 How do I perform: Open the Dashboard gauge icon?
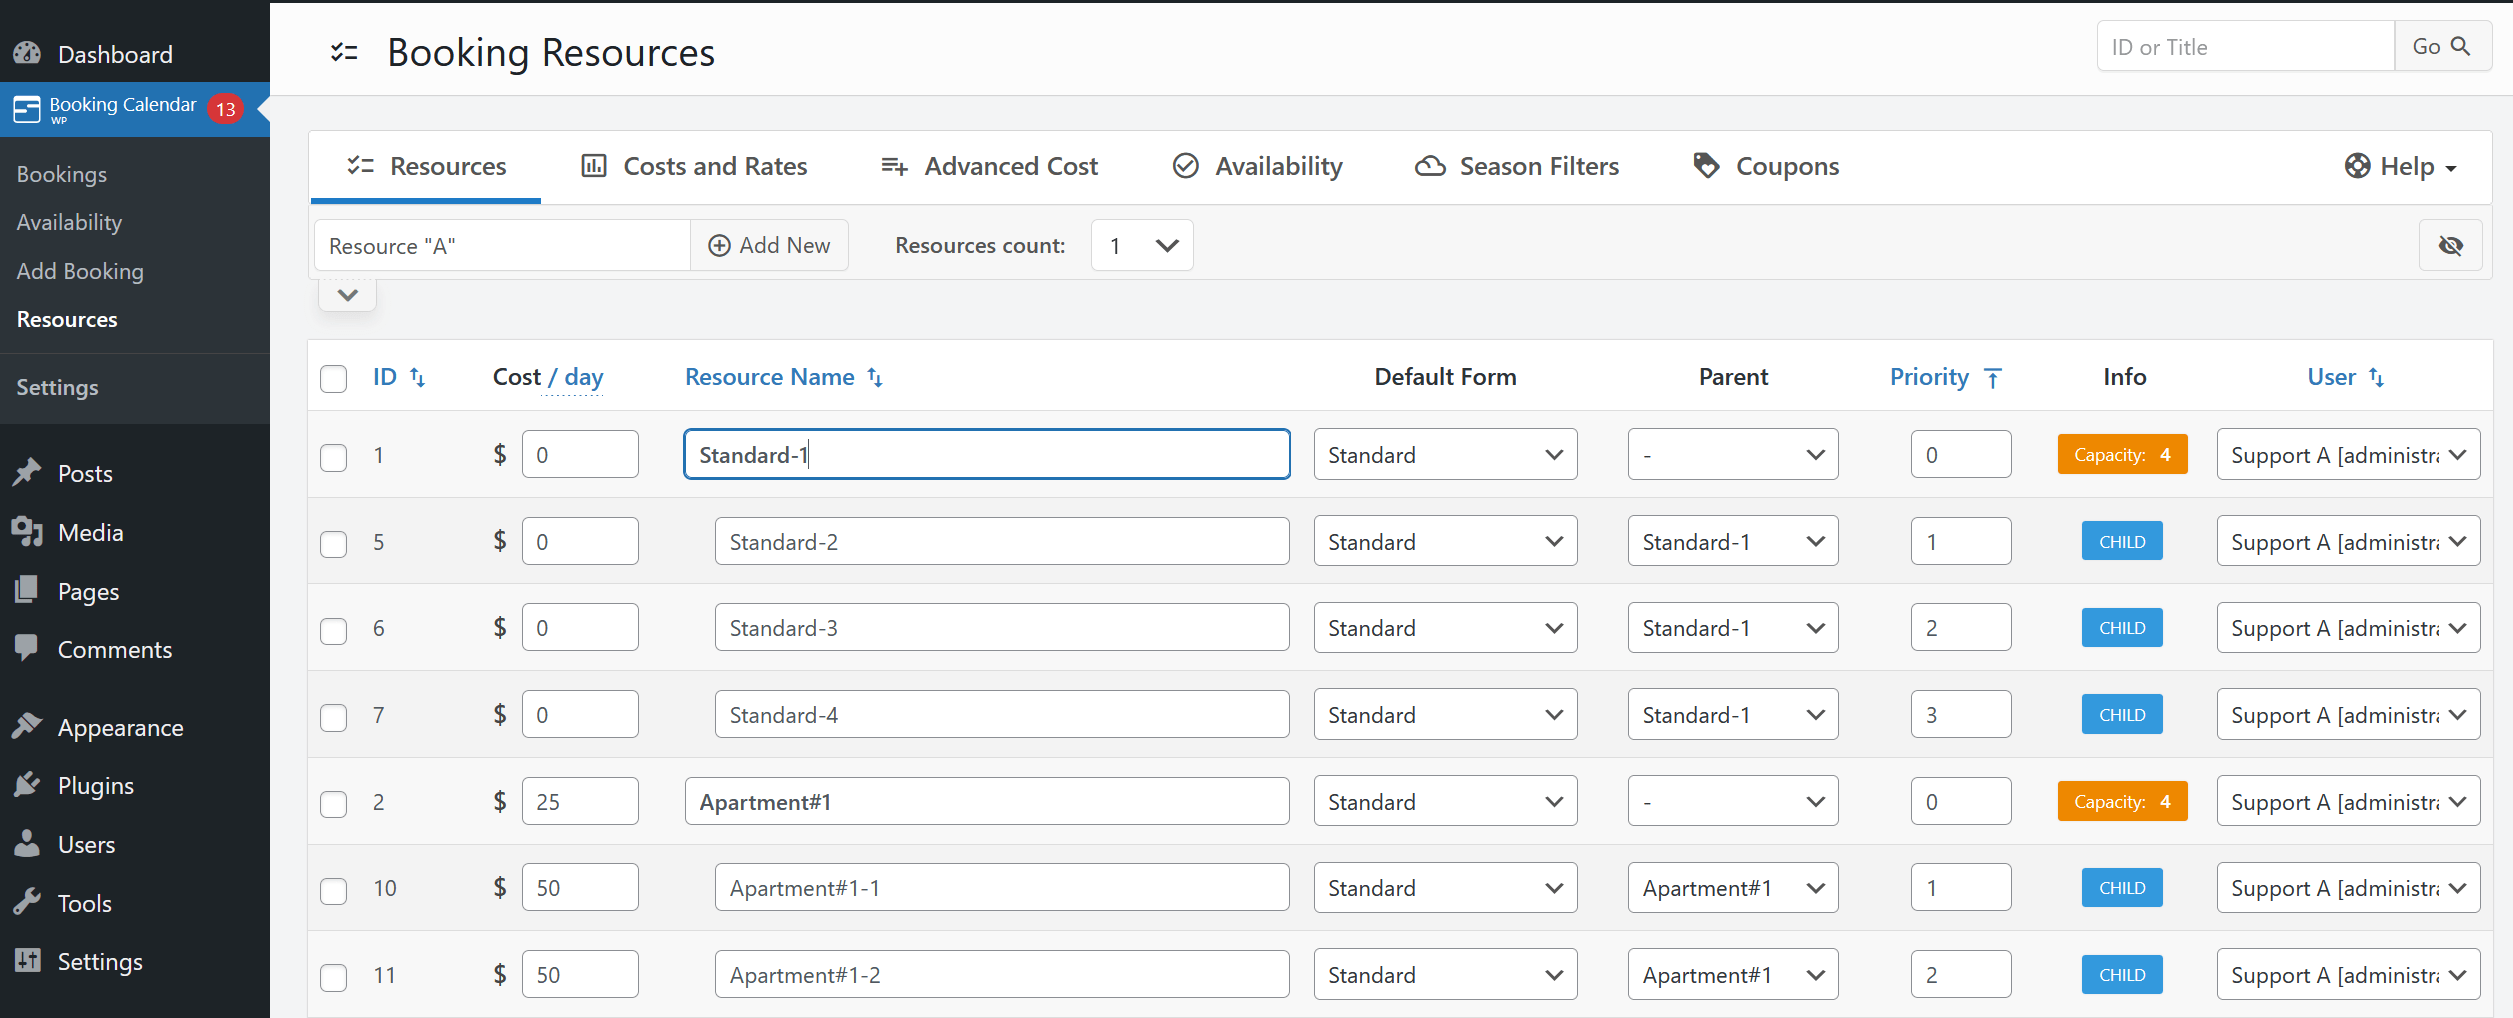[x=27, y=53]
